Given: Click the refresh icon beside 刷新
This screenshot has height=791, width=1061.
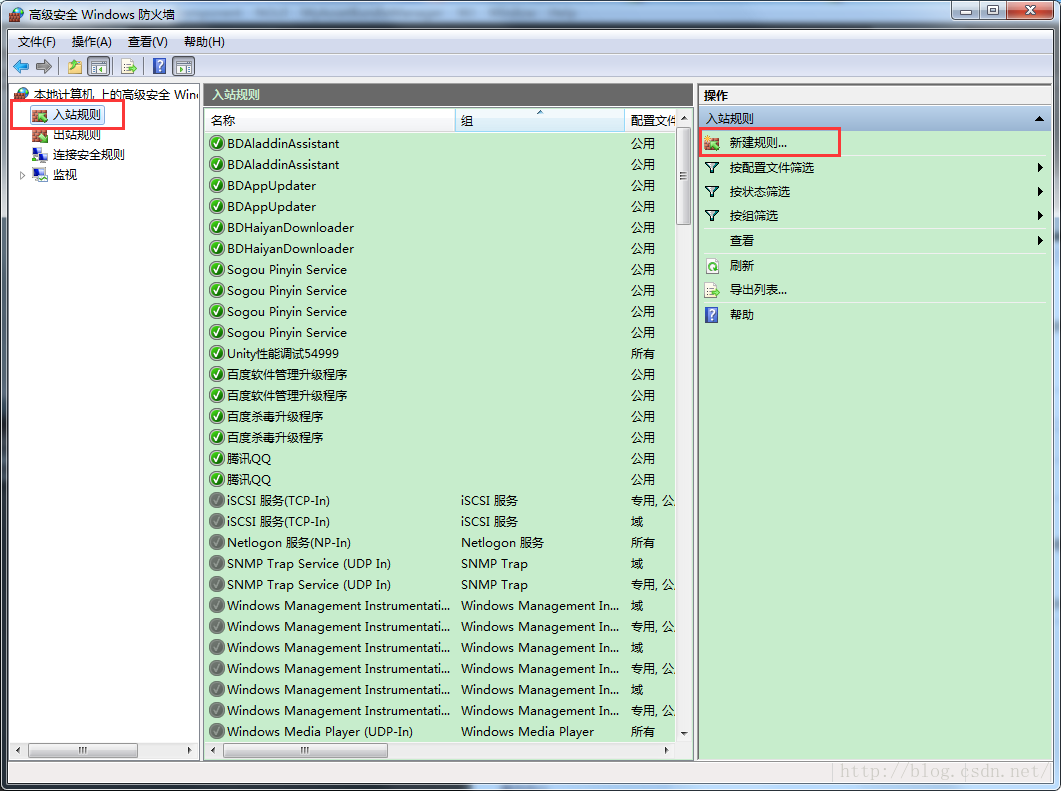Looking at the screenshot, I should [712, 266].
